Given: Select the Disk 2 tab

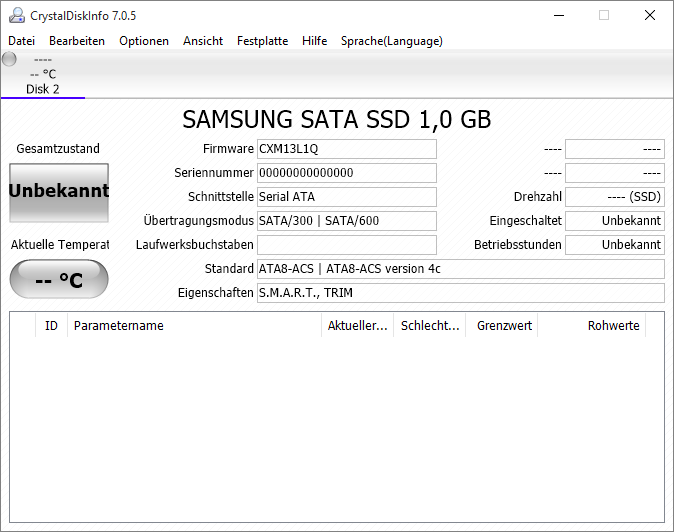Looking at the screenshot, I should click(43, 74).
